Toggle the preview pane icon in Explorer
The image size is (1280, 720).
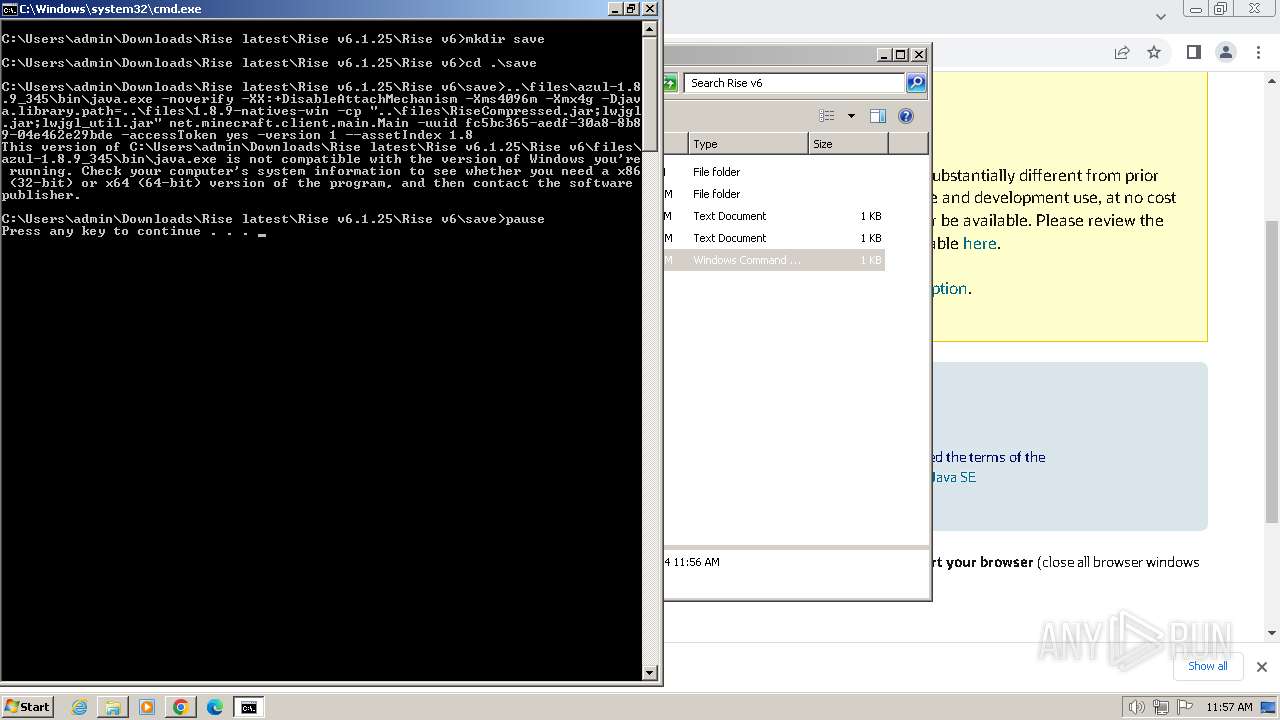coord(878,116)
